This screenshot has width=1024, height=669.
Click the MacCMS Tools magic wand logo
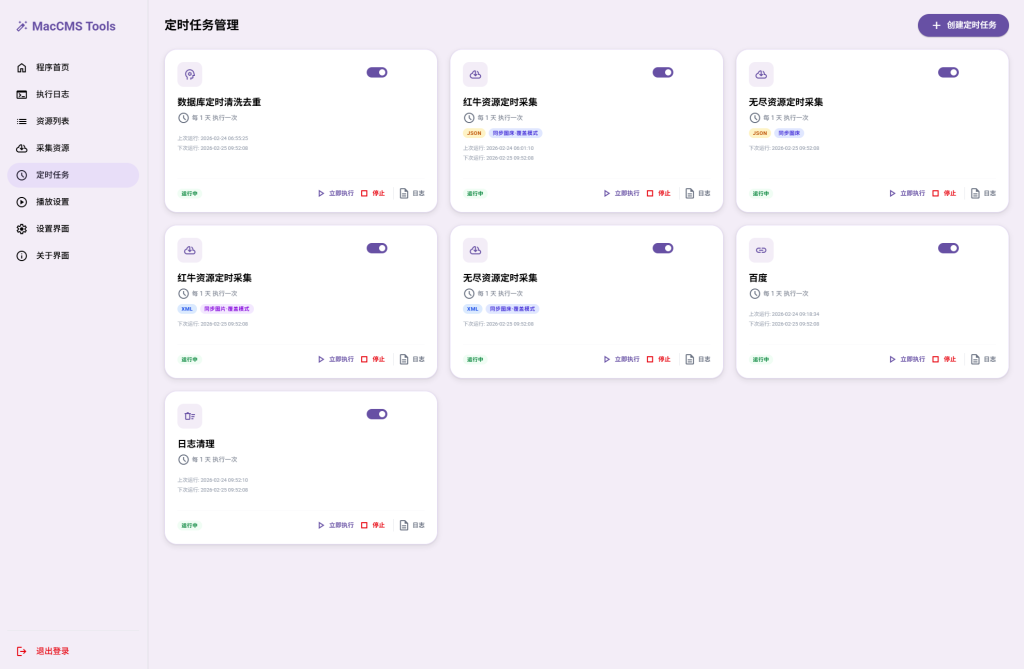[22, 27]
